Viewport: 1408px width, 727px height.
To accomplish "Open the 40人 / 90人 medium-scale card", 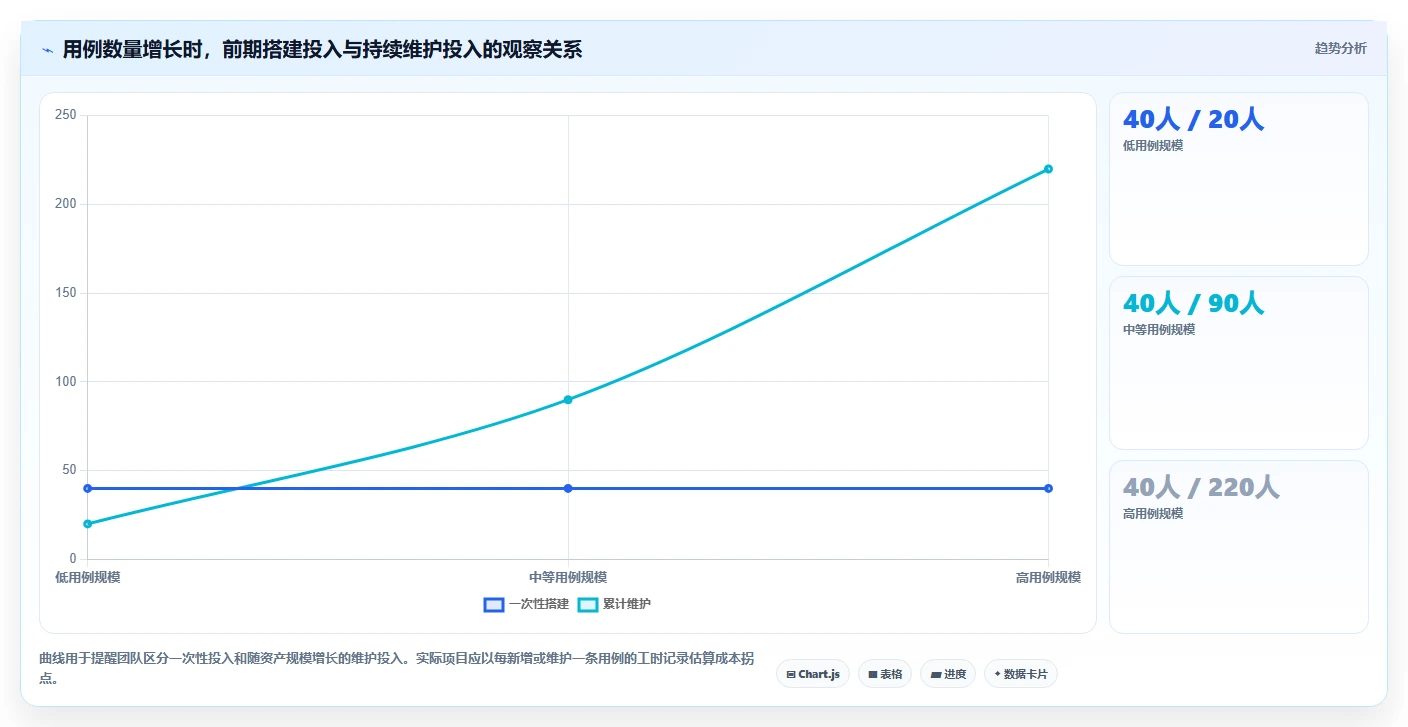I will pos(1238,363).
